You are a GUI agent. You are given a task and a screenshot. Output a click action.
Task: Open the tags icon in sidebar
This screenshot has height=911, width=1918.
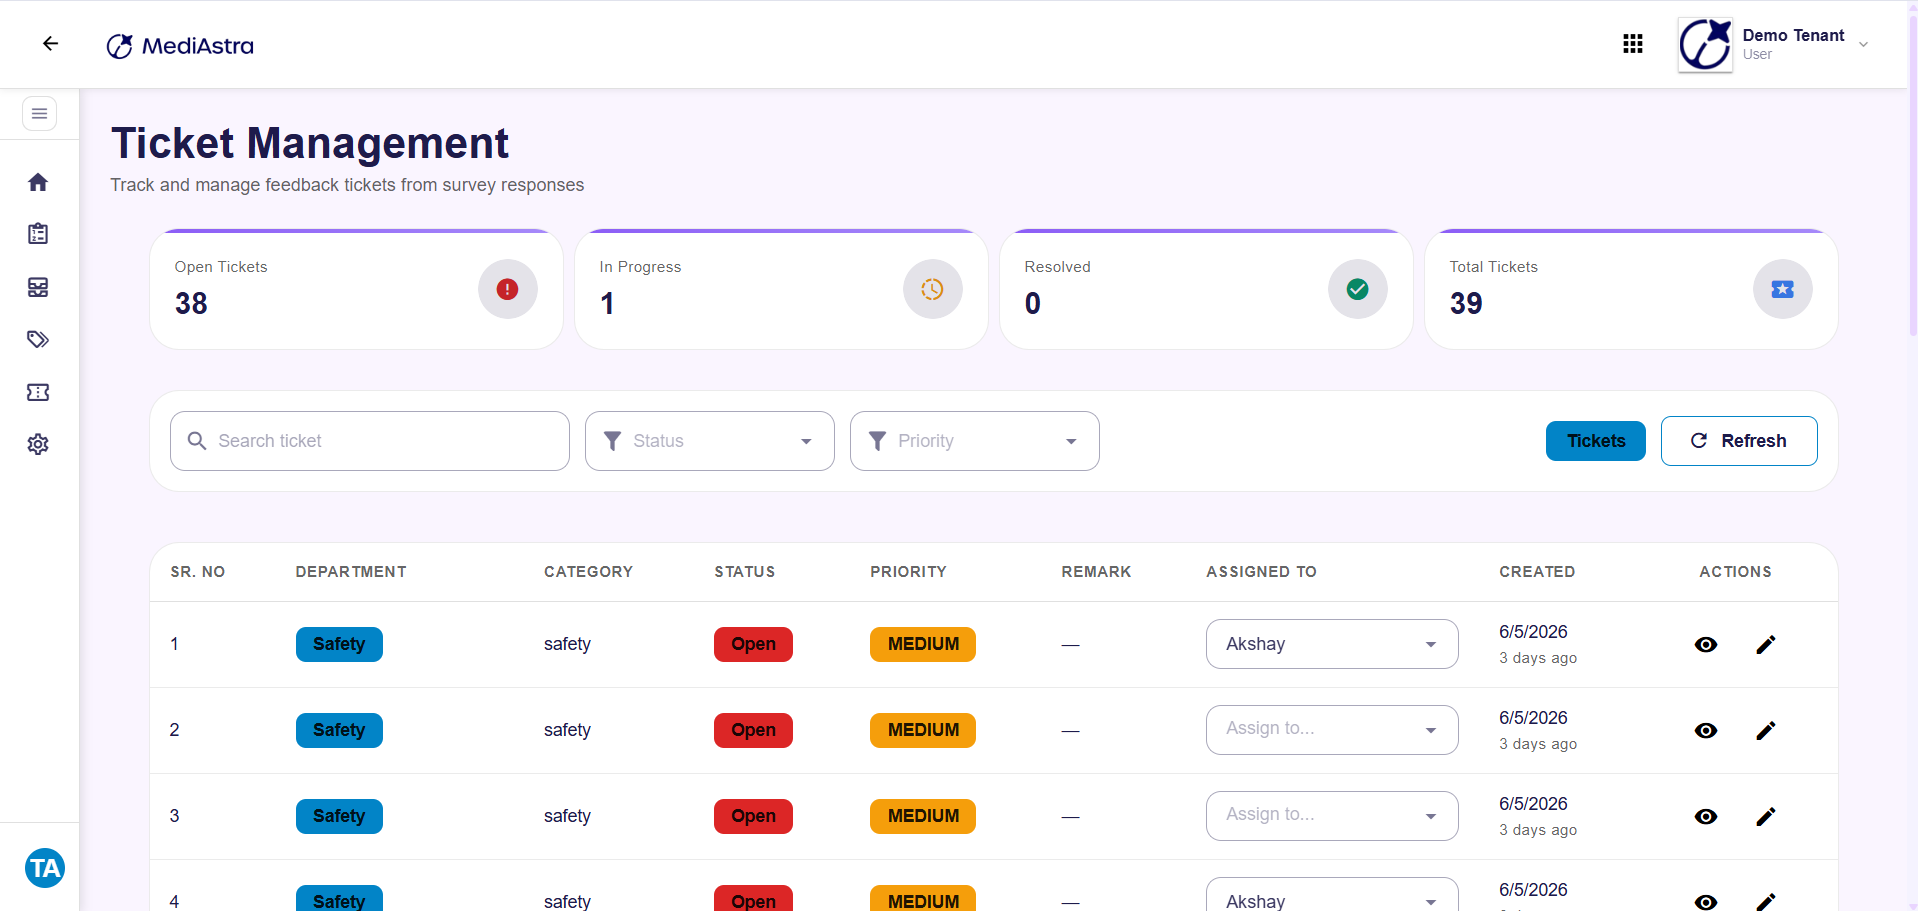click(38, 340)
